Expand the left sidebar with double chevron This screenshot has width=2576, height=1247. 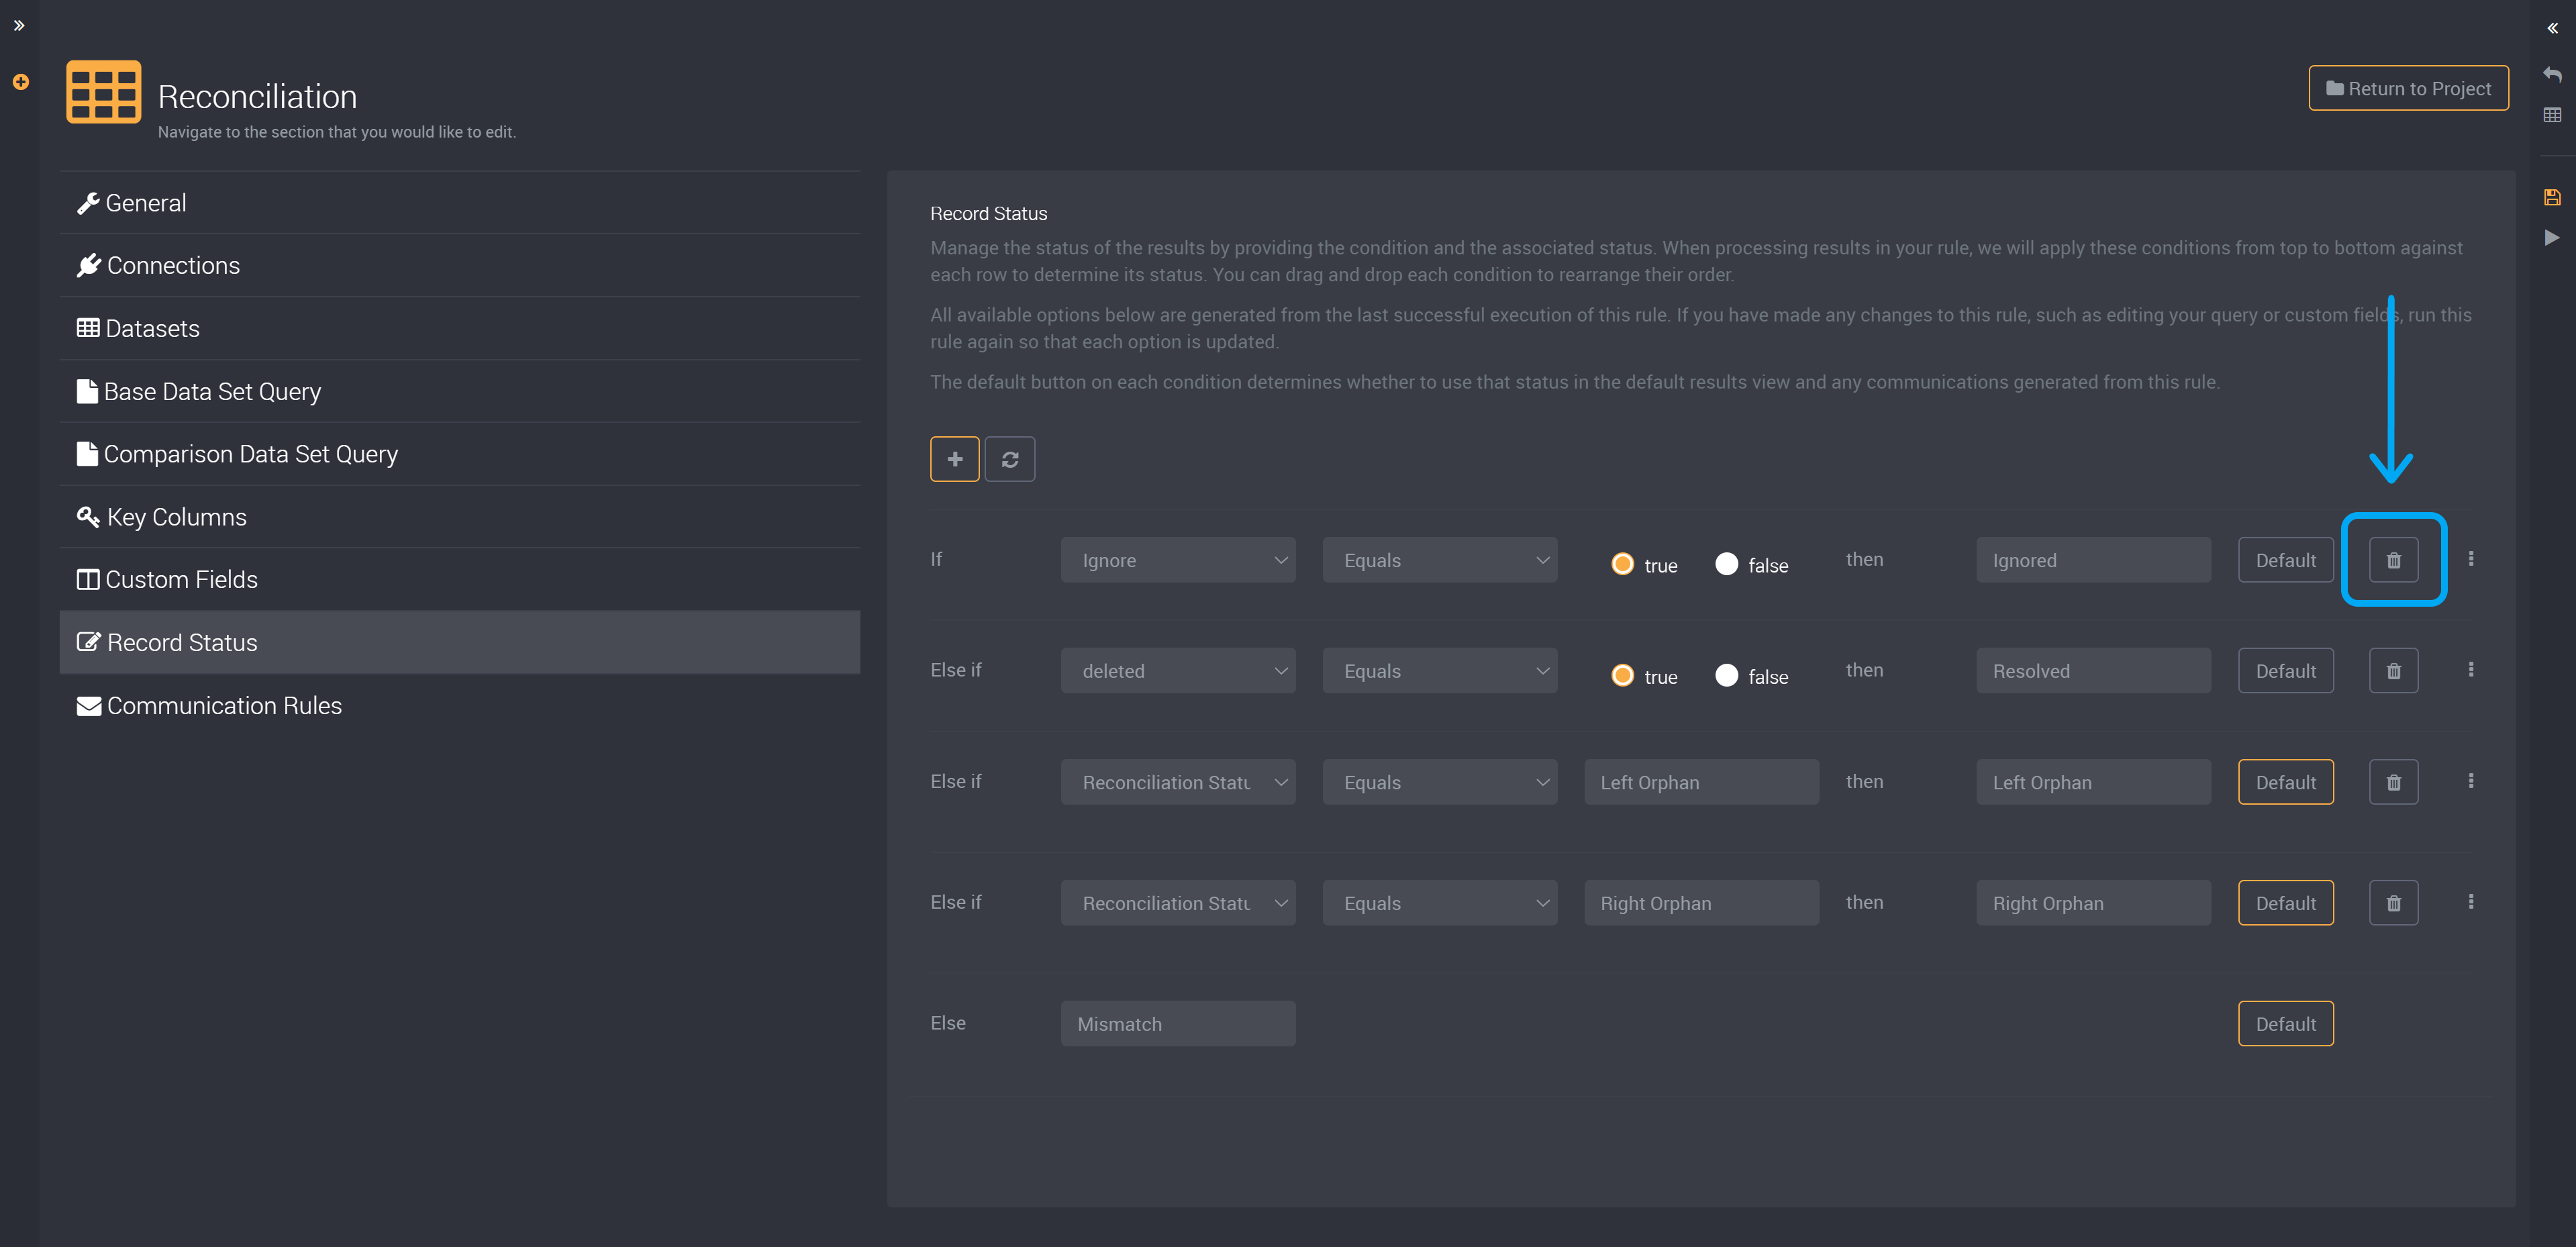pyautogui.click(x=19, y=26)
